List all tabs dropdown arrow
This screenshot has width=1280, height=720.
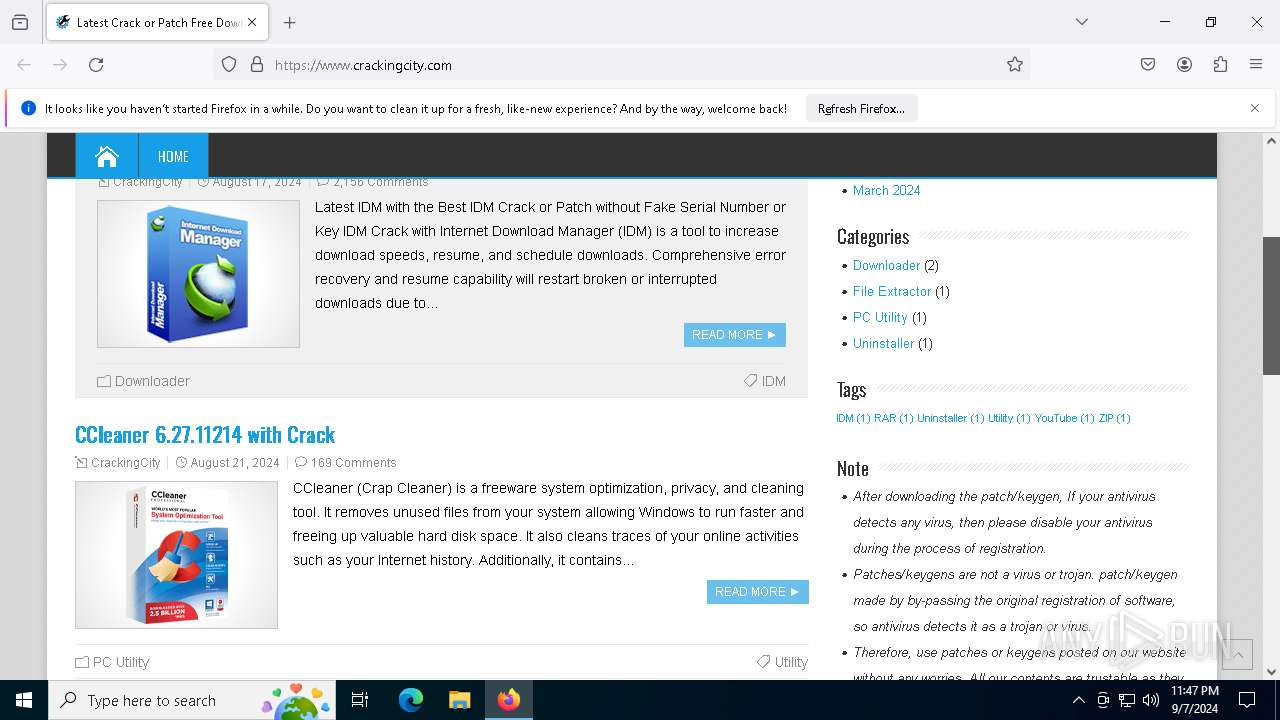coord(1082,22)
